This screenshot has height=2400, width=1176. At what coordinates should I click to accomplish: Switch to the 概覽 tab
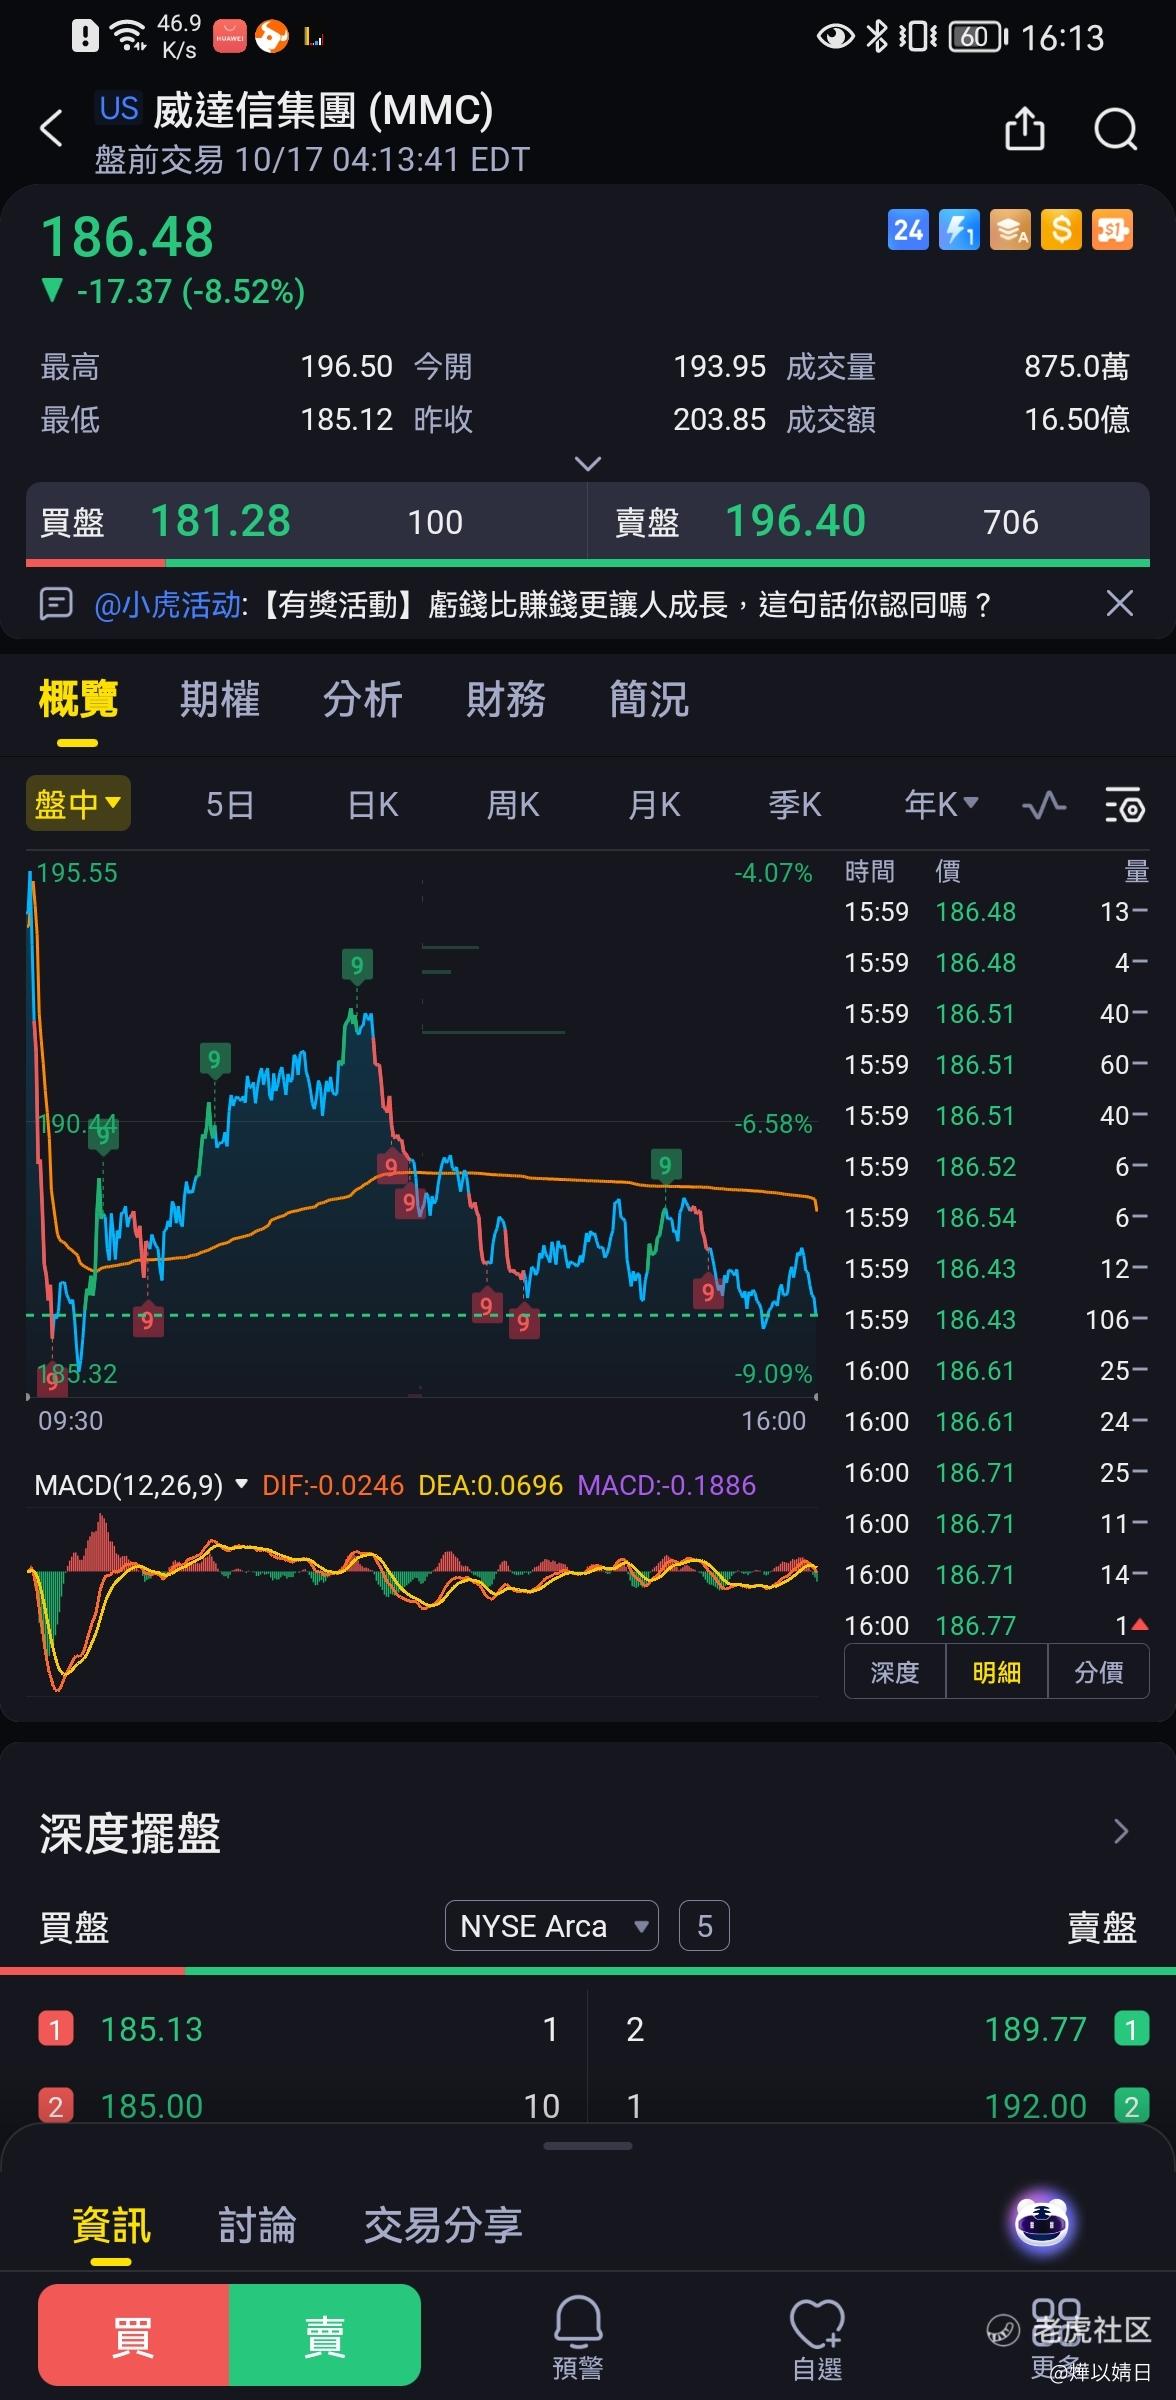point(78,699)
